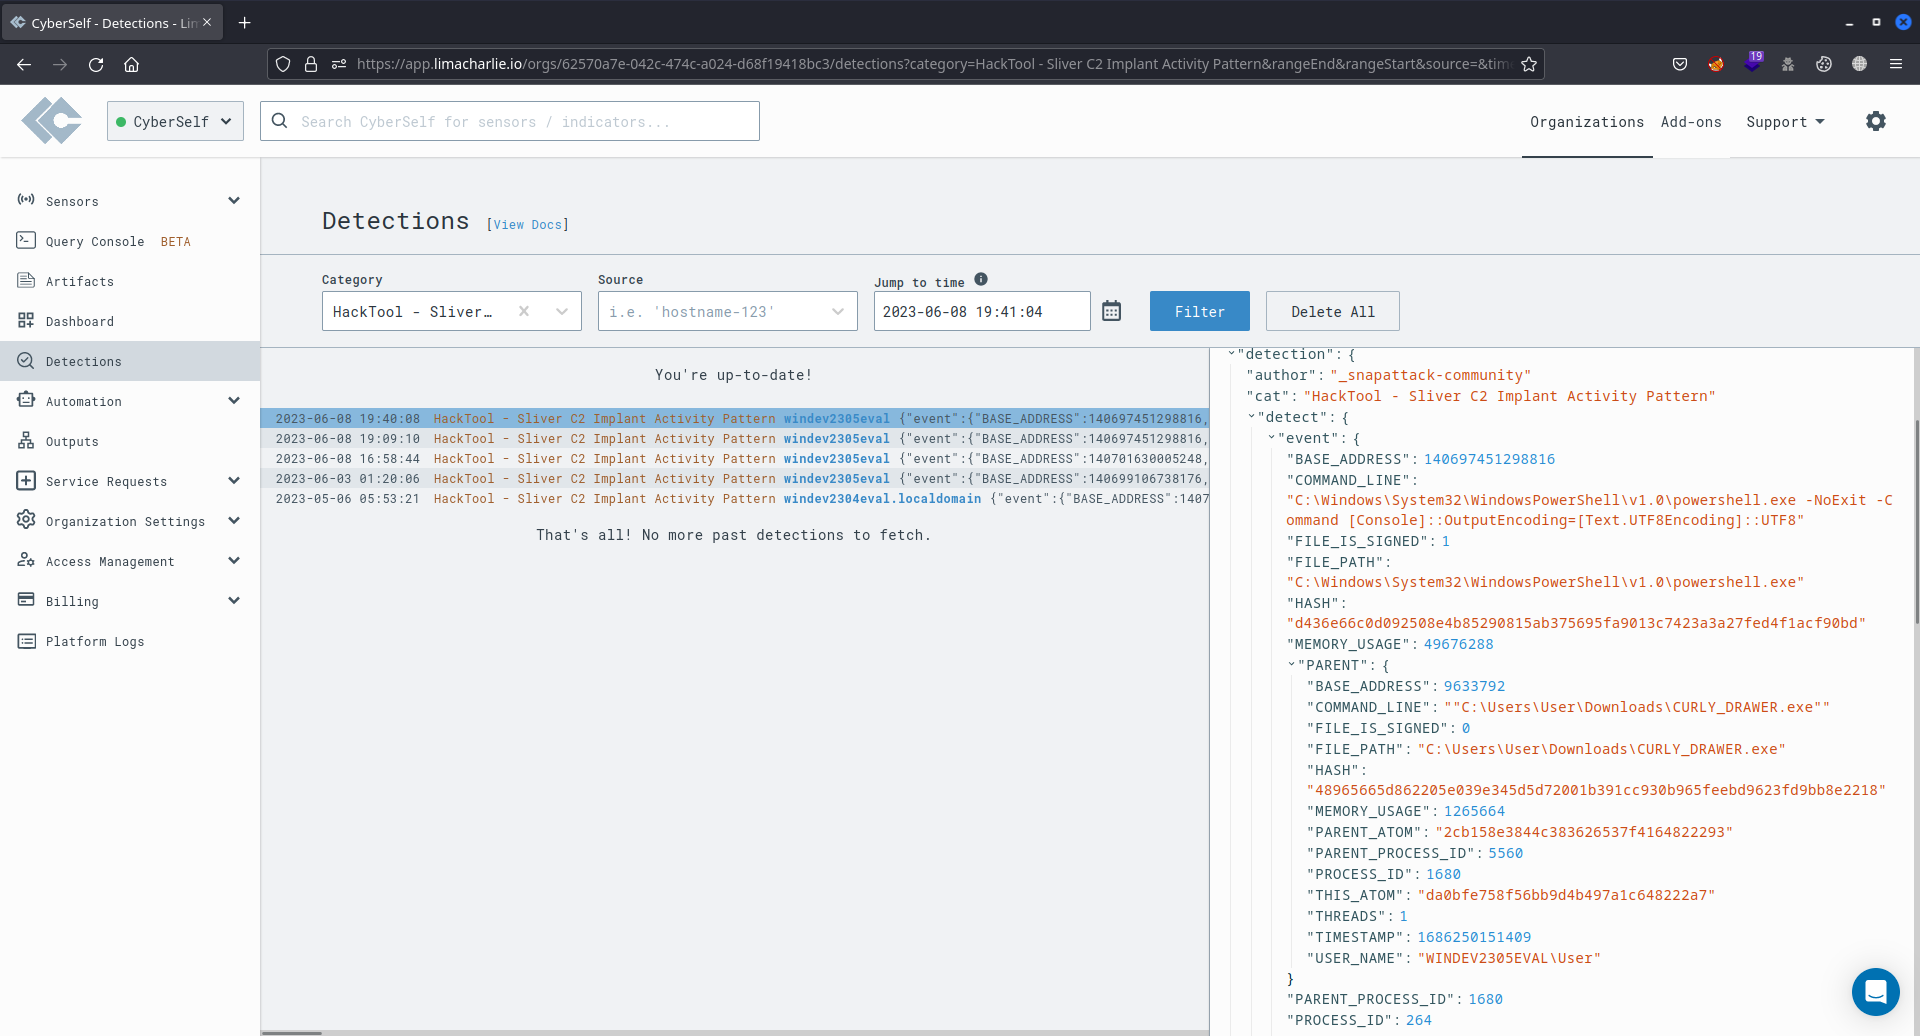The width and height of the screenshot is (1920, 1036).
Task: Expand the Access Management chevron
Action: (x=234, y=560)
